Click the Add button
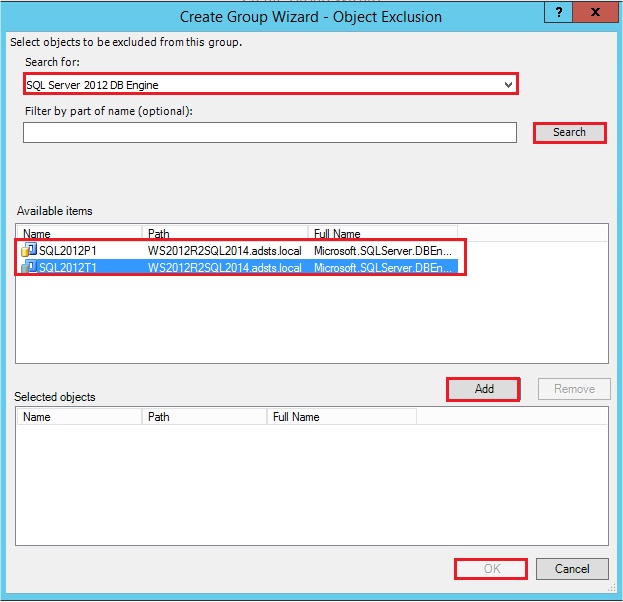Screen dimensions: 623x602 (484, 389)
